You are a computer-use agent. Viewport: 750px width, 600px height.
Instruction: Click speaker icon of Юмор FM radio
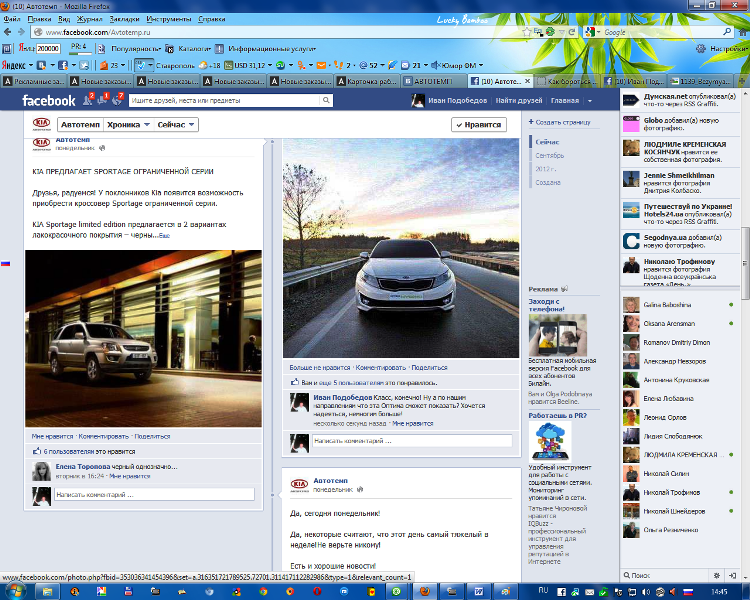[435, 65]
